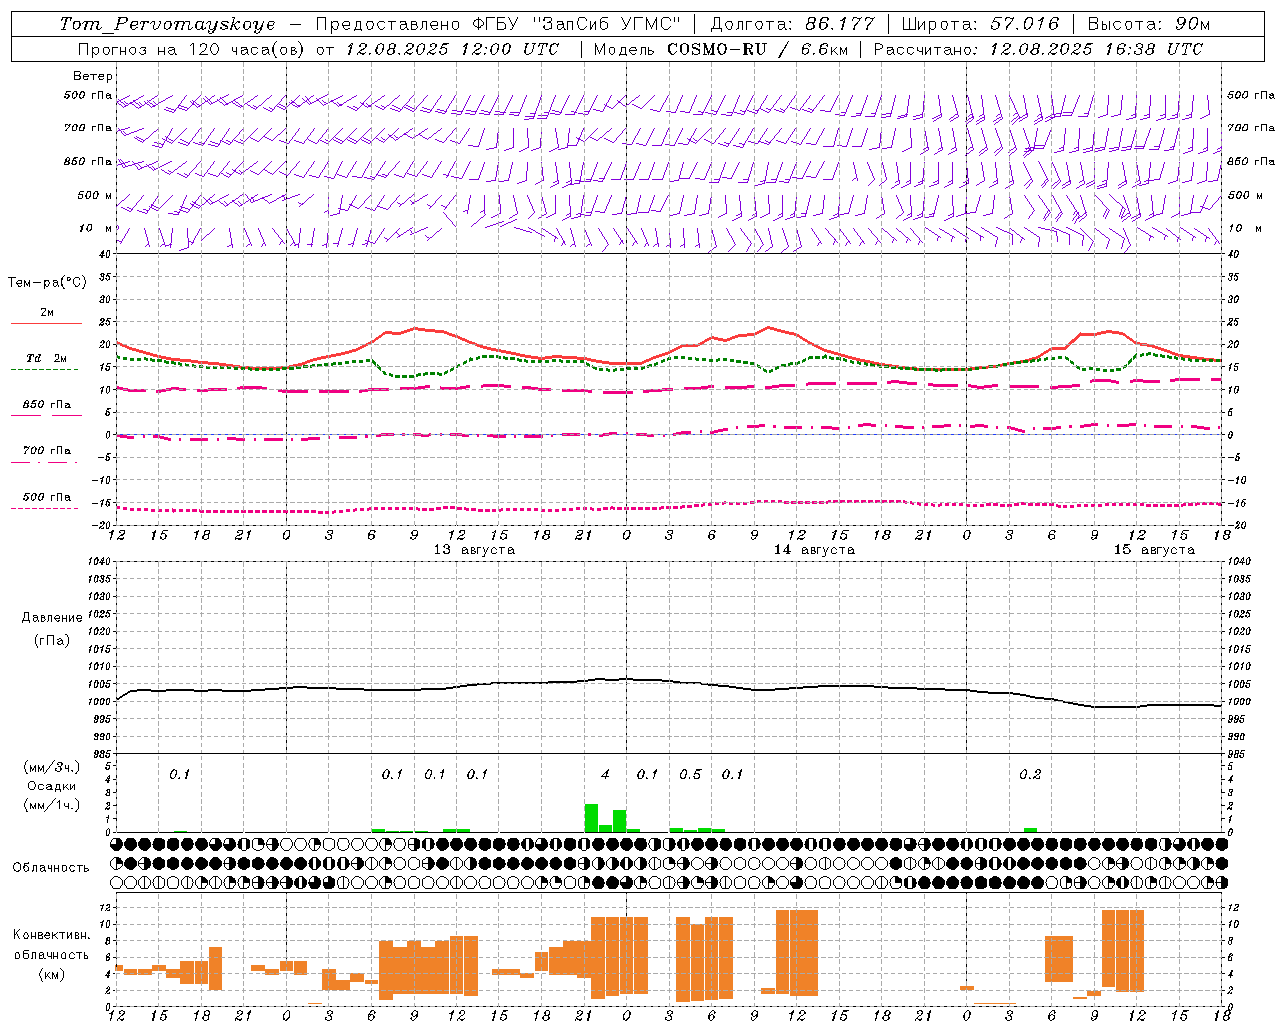Click the Ветер panel label
Viewport: 1280px width, 1024px height.
[x=93, y=76]
